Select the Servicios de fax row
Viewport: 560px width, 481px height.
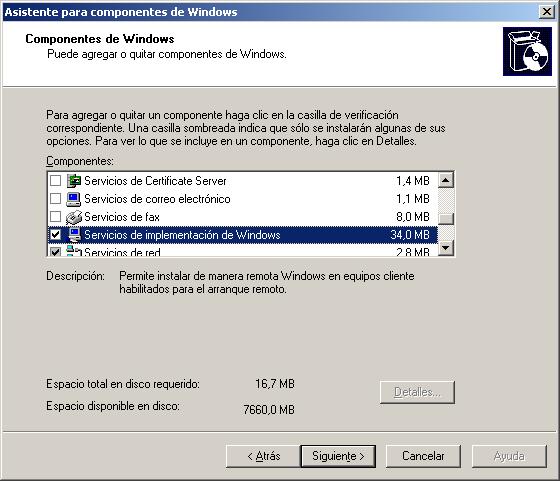242,217
